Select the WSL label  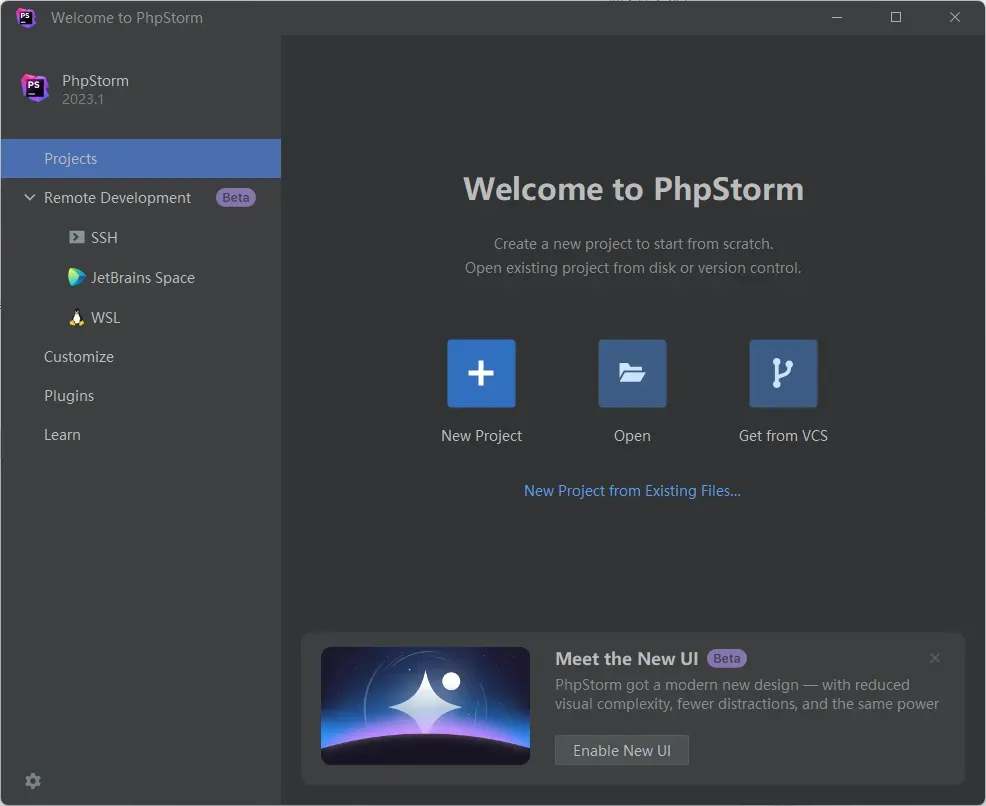coord(106,317)
